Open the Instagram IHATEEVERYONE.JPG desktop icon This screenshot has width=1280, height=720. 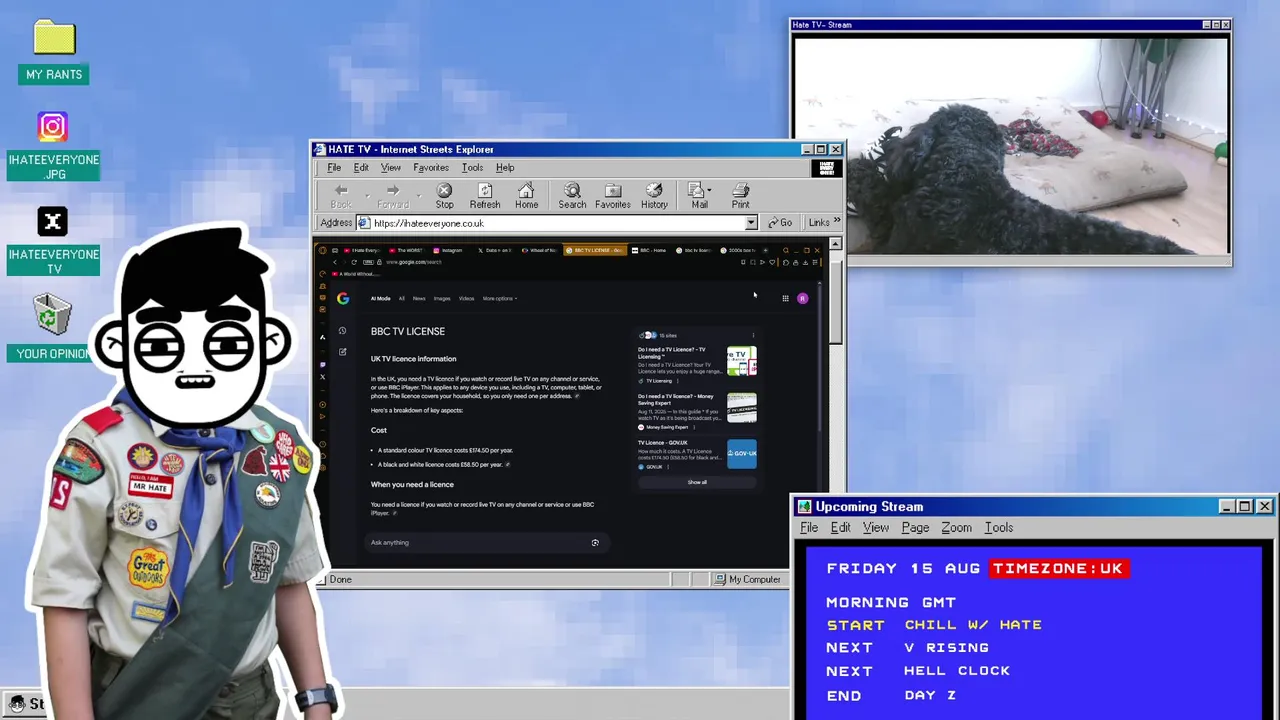click(53, 127)
